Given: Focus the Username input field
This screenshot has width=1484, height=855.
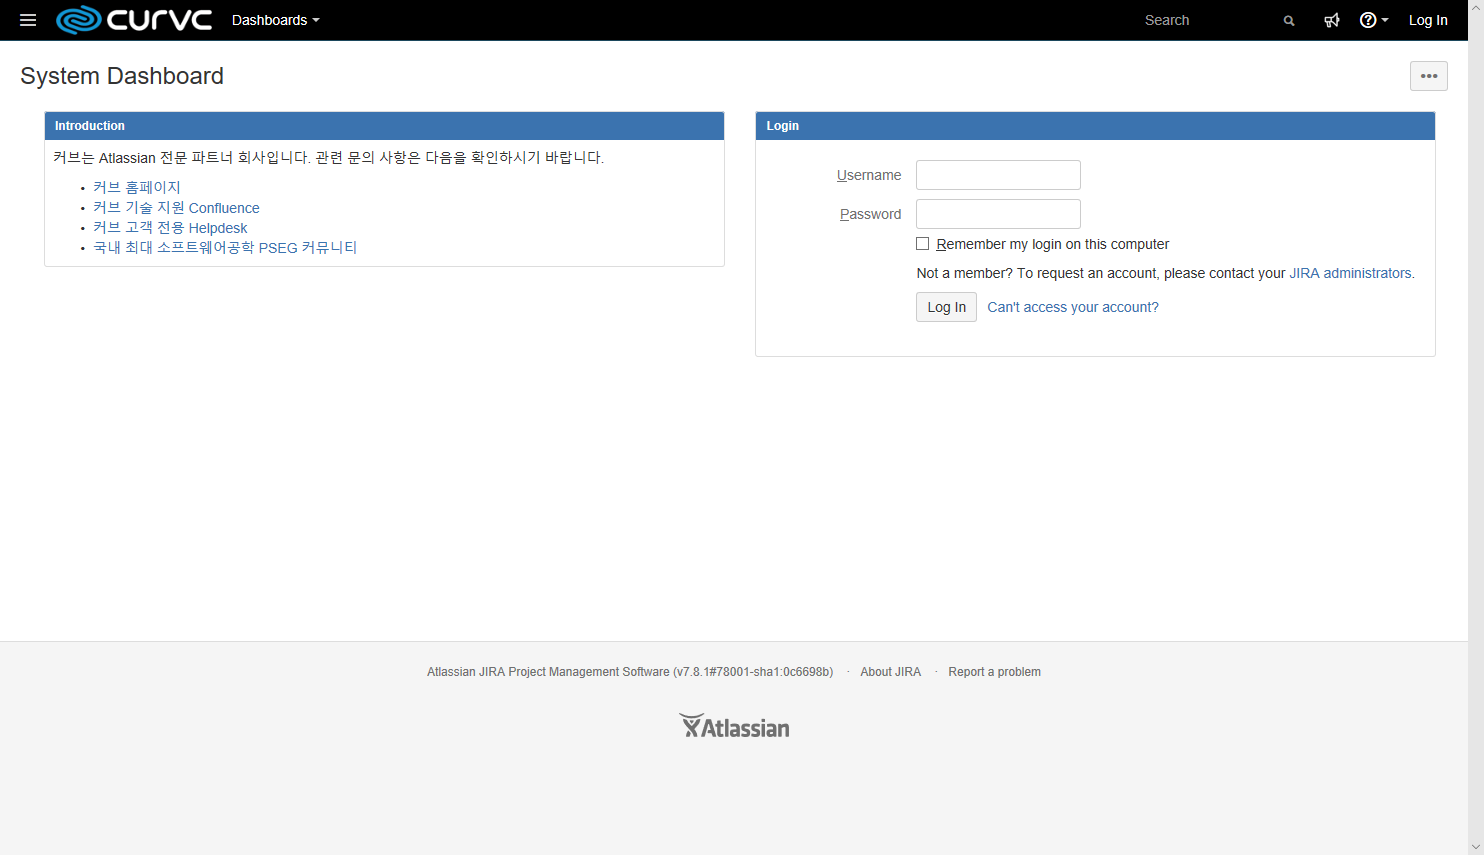Looking at the screenshot, I should tap(998, 175).
